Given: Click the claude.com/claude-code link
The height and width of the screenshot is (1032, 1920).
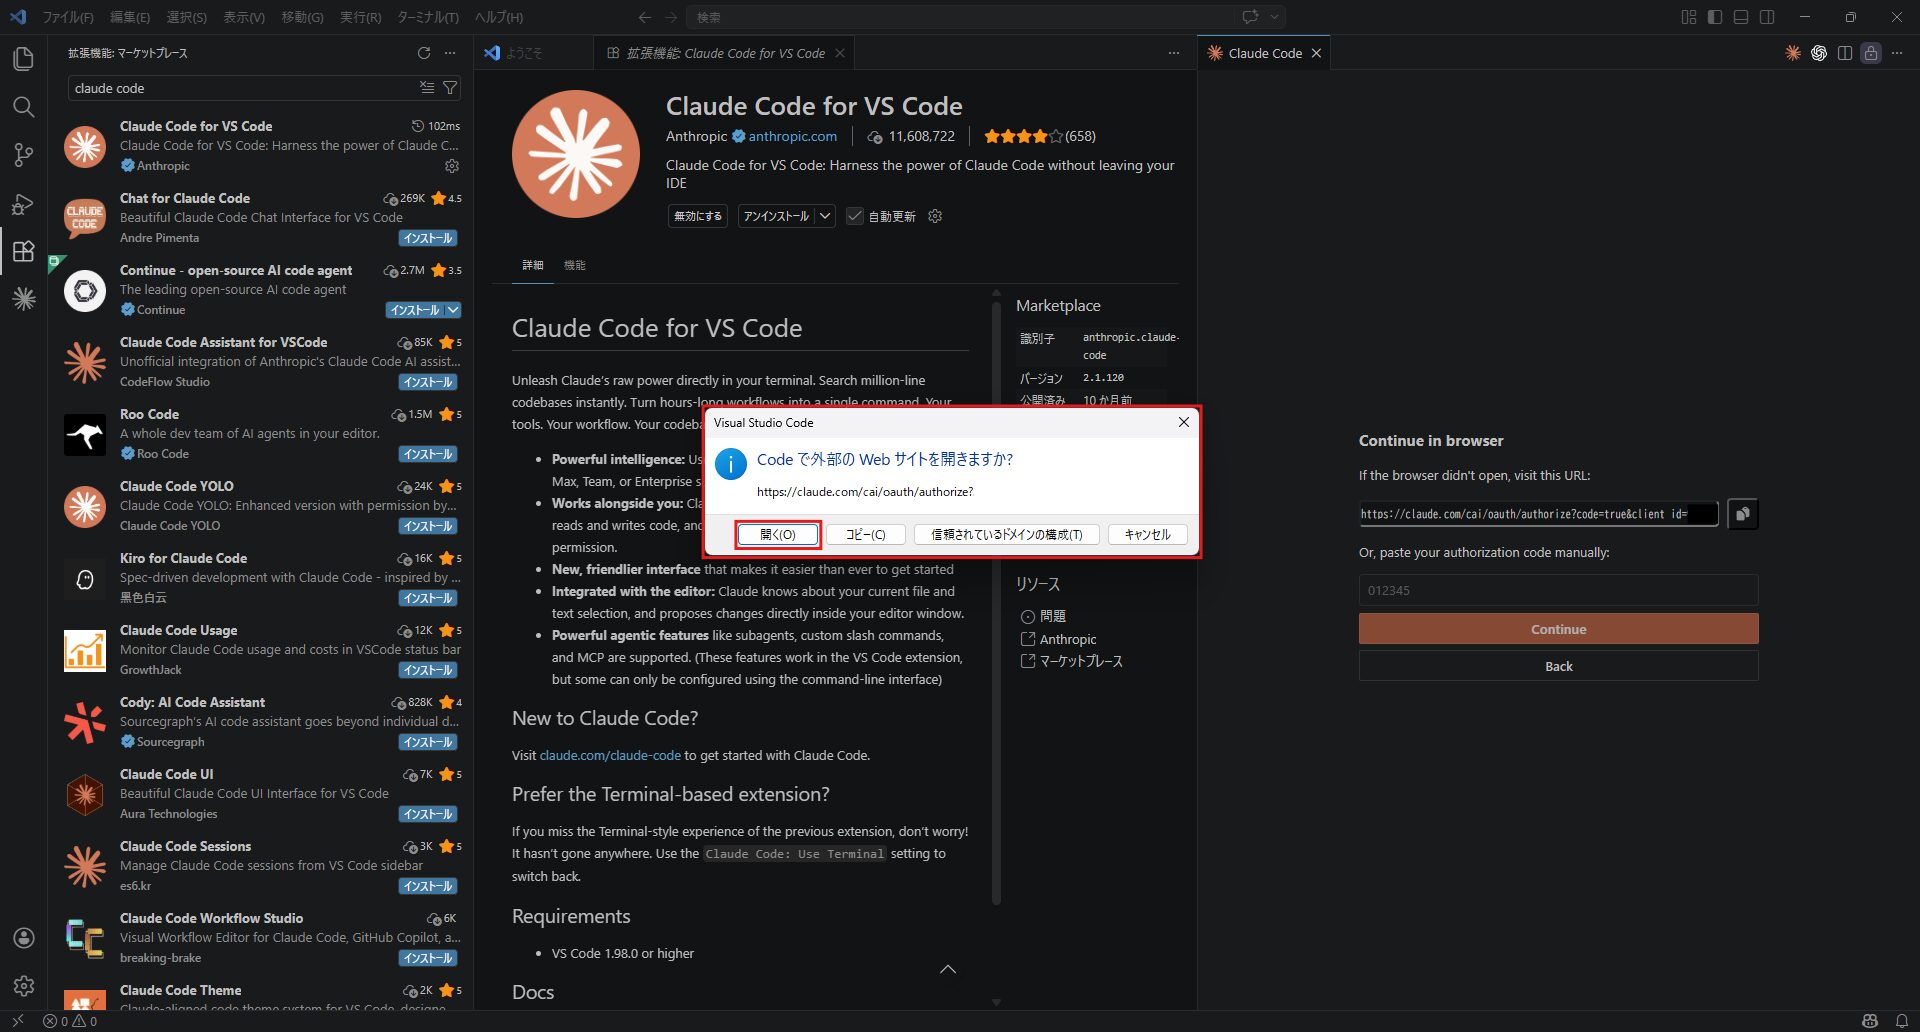Looking at the screenshot, I should tap(610, 756).
